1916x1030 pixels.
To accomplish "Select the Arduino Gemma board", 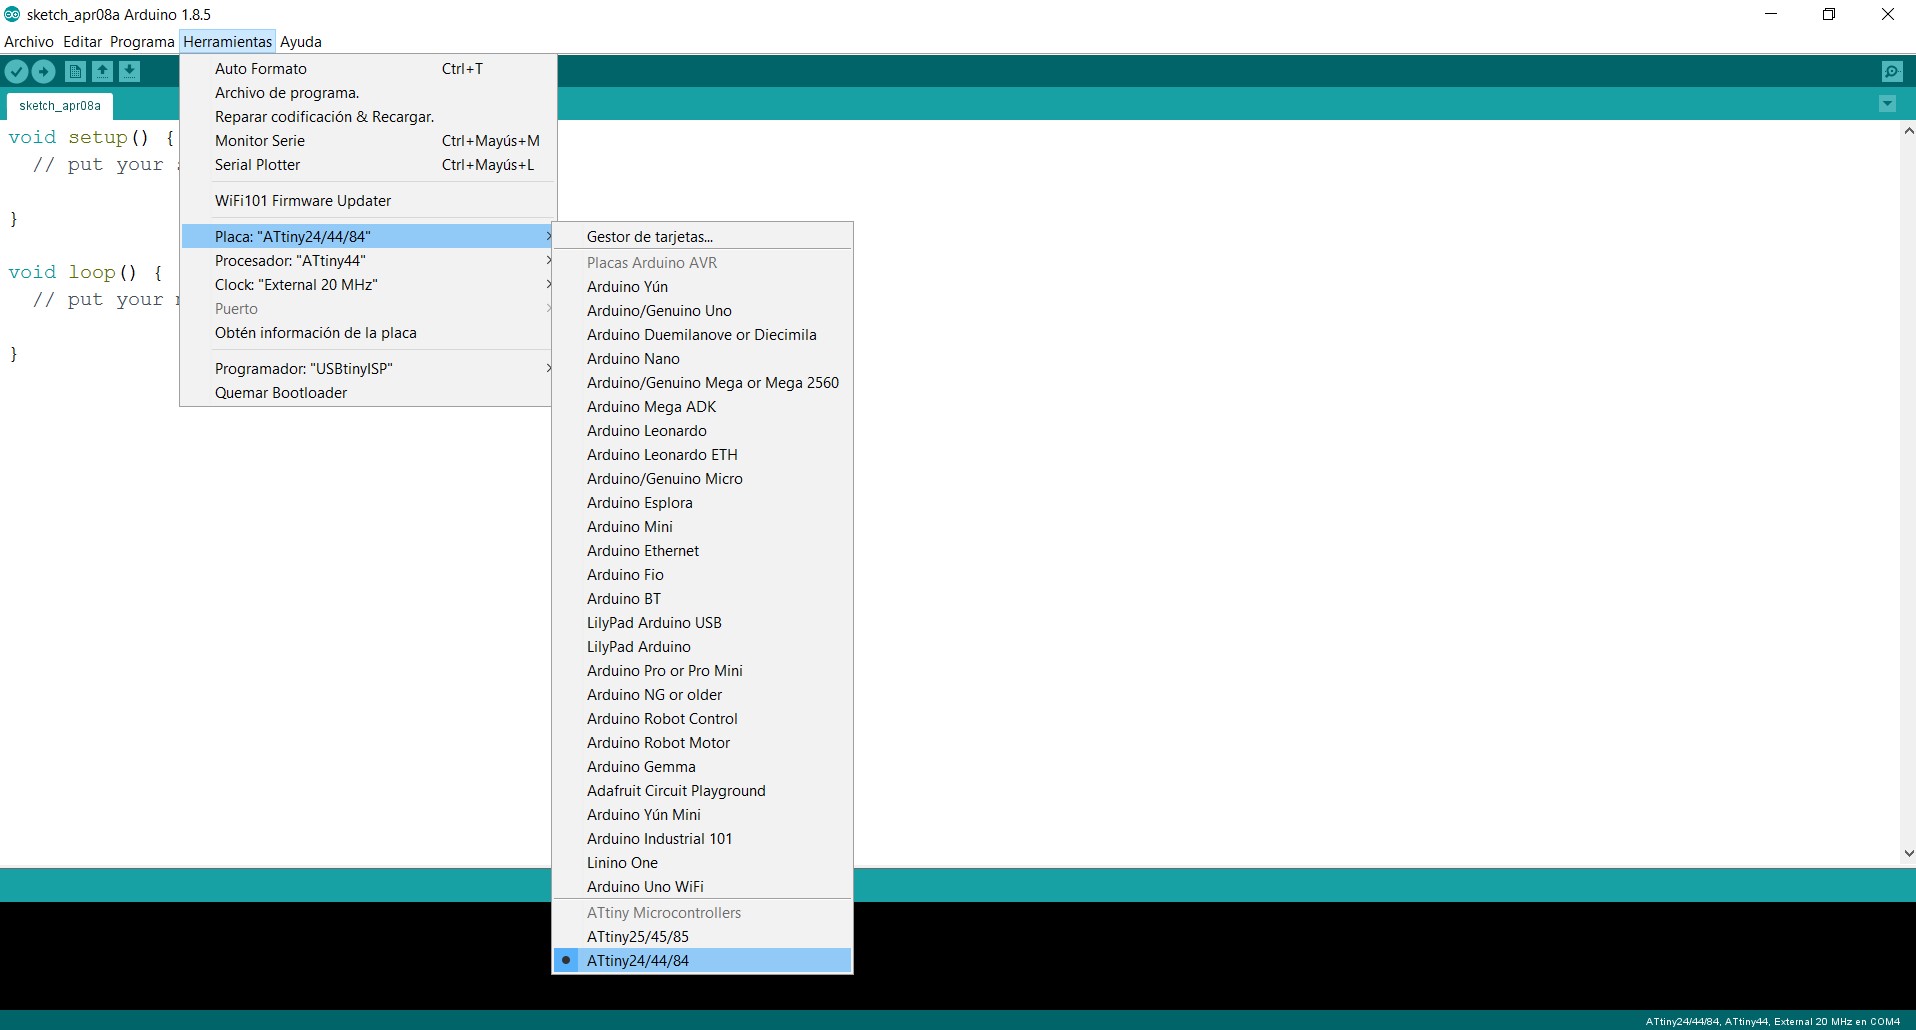I will [x=702, y=767].
